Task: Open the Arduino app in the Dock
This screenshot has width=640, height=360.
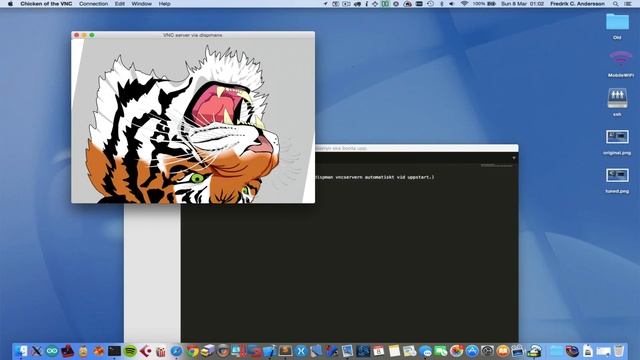Action: [x=52, y=351]
